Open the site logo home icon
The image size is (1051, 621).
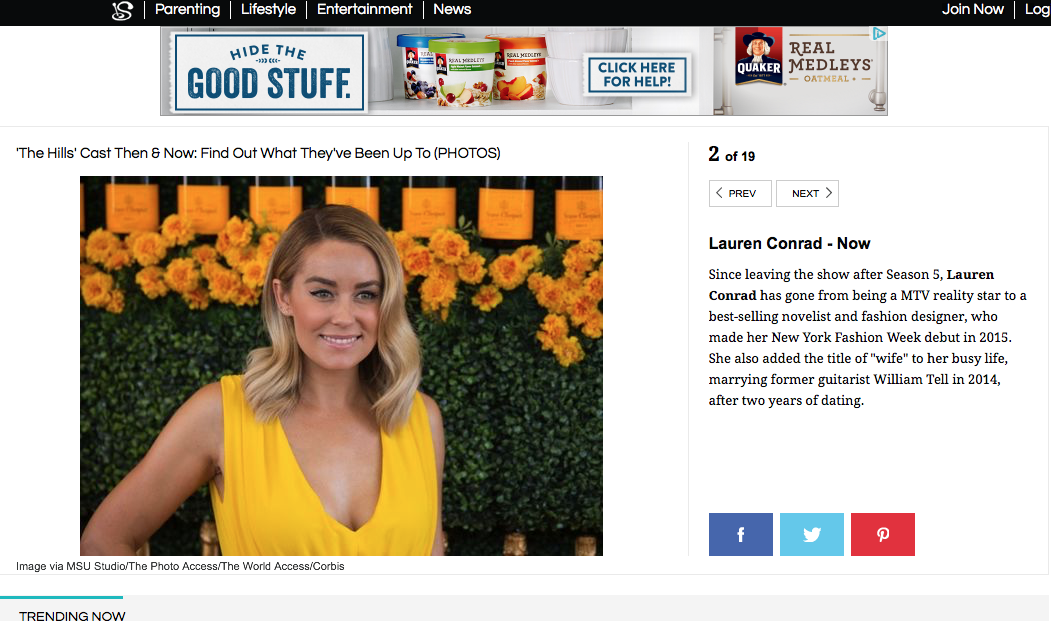[122, 11]
